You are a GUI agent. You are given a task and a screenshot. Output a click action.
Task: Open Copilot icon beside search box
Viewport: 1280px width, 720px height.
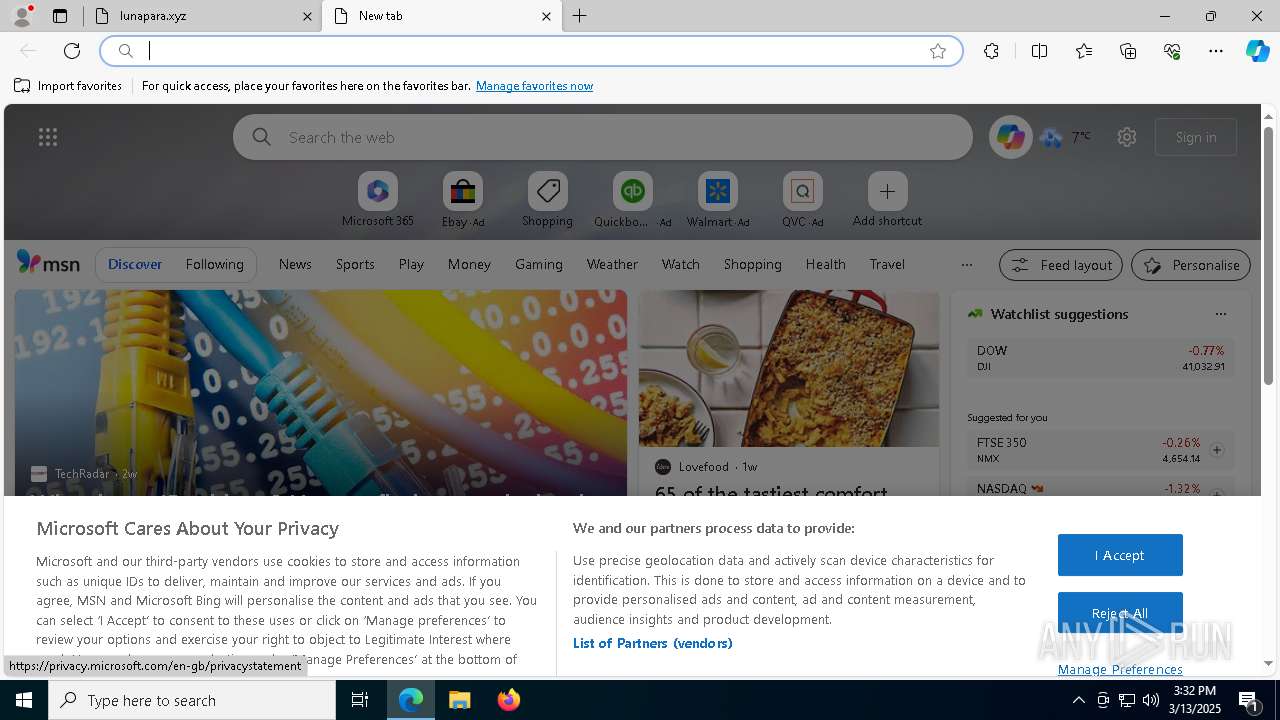tap(1010, 137)
